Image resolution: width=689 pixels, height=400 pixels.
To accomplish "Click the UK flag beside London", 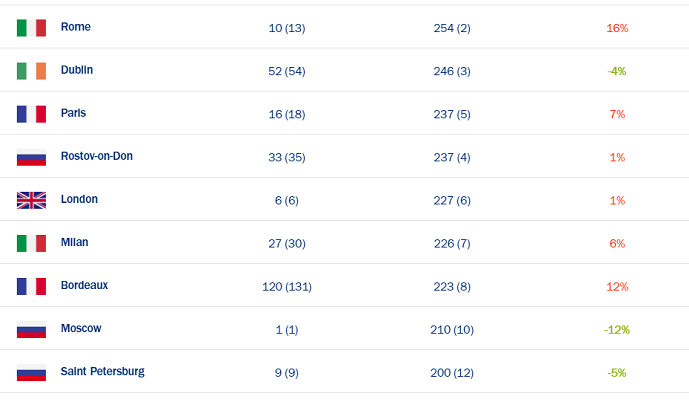I will [31, 200].
